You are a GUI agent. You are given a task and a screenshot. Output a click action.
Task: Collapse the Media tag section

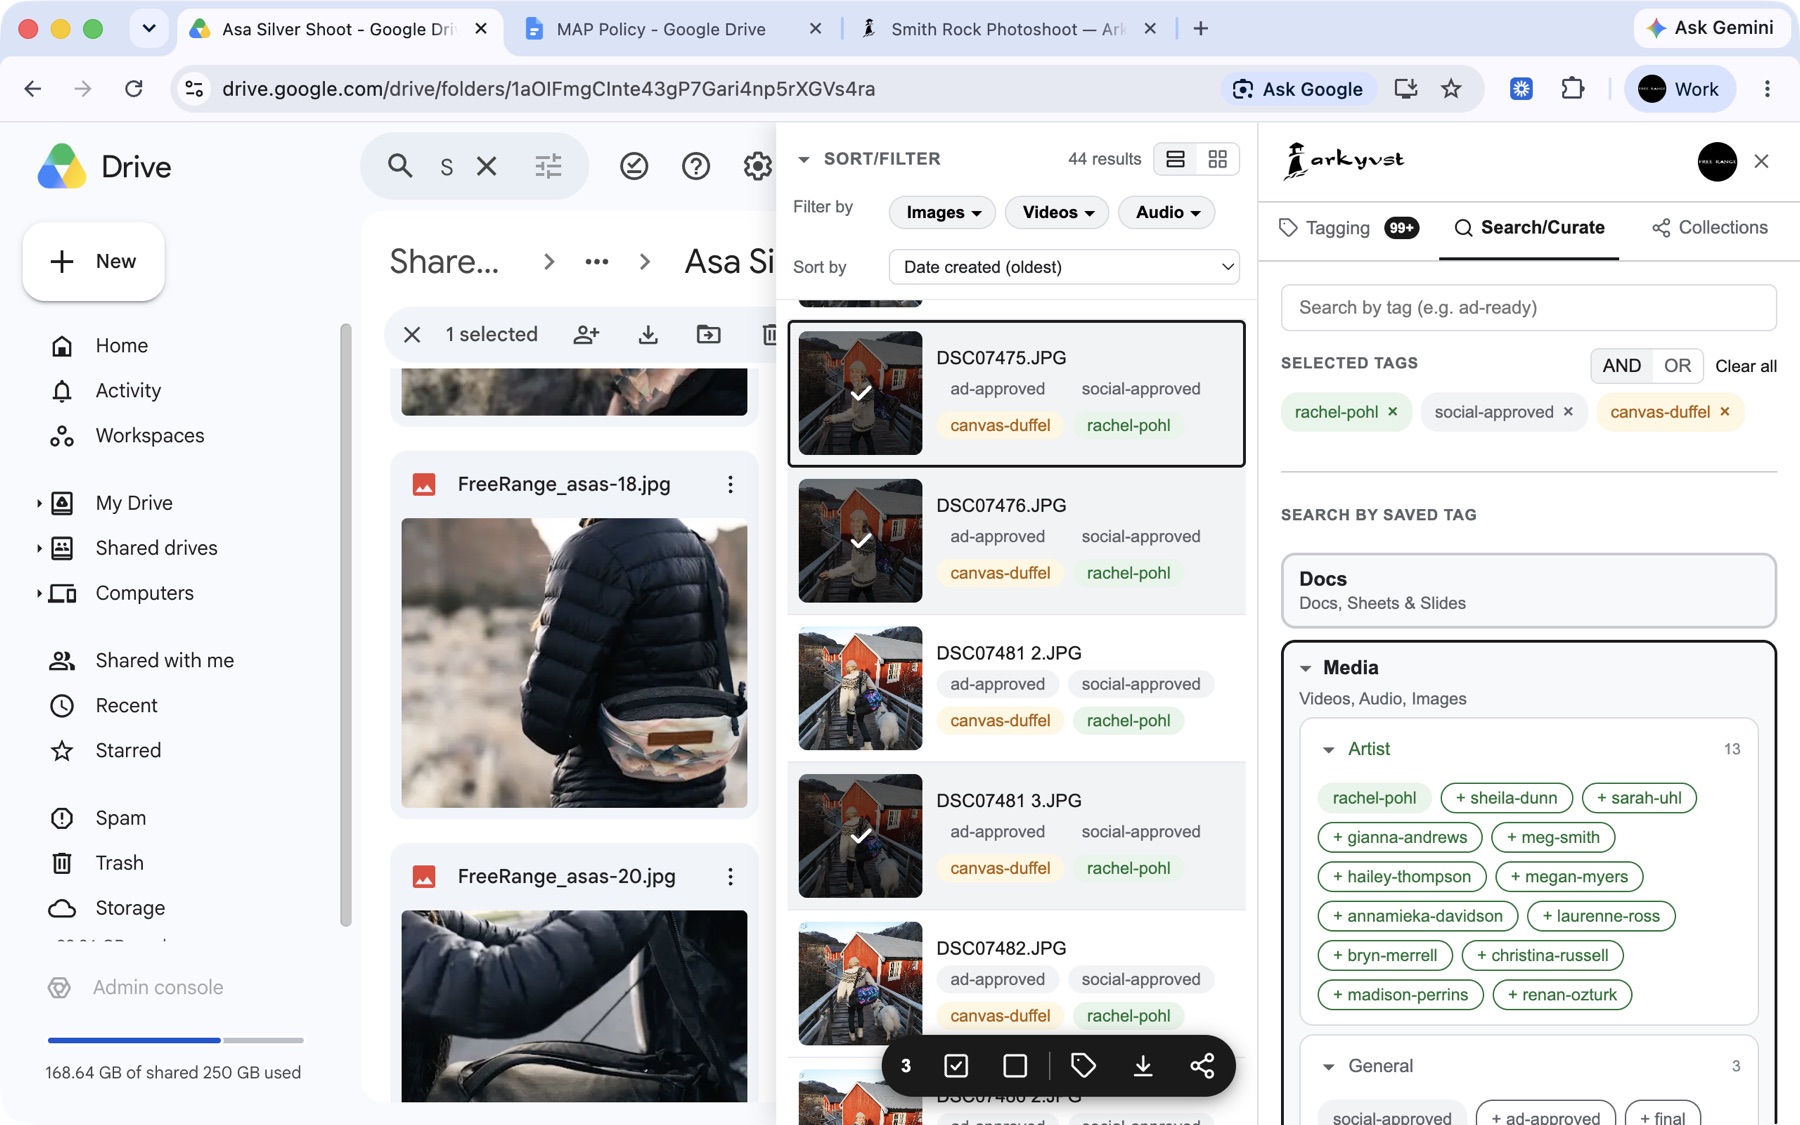click(x=1305, y=668)
